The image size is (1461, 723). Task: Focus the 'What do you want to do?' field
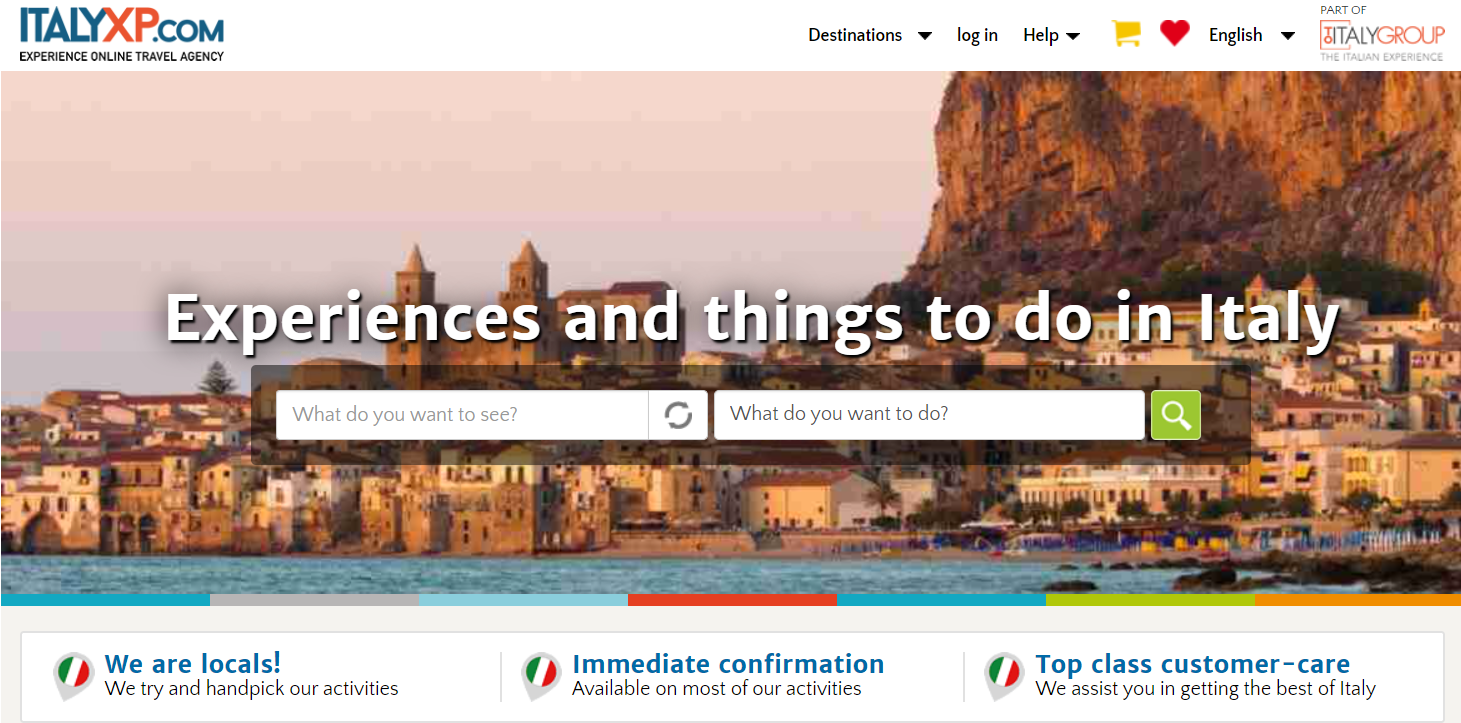click(x=929, y=415)
